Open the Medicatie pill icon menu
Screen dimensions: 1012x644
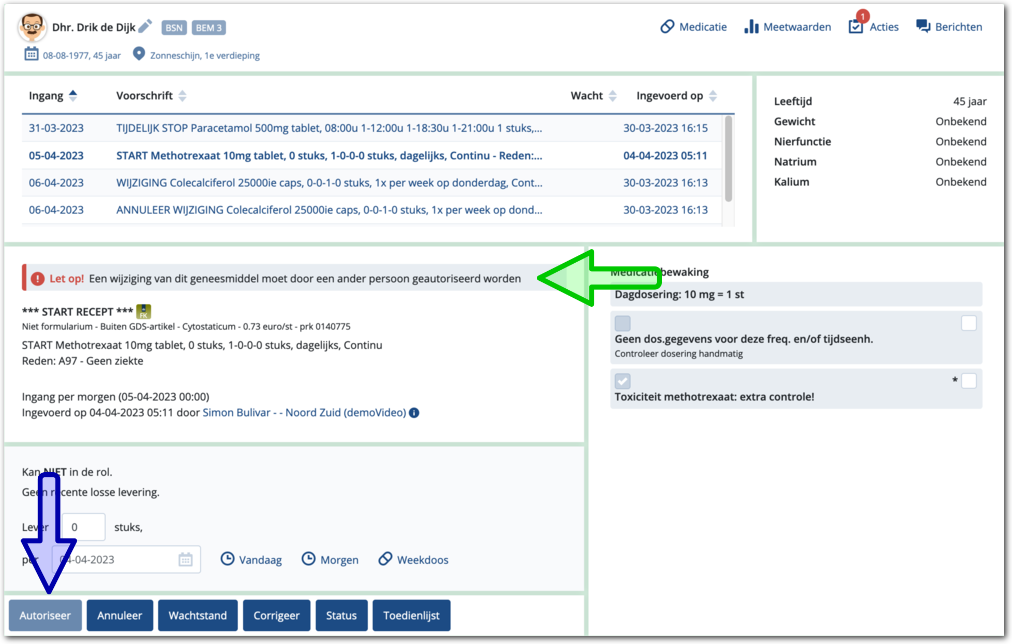(x=668, y=27)
